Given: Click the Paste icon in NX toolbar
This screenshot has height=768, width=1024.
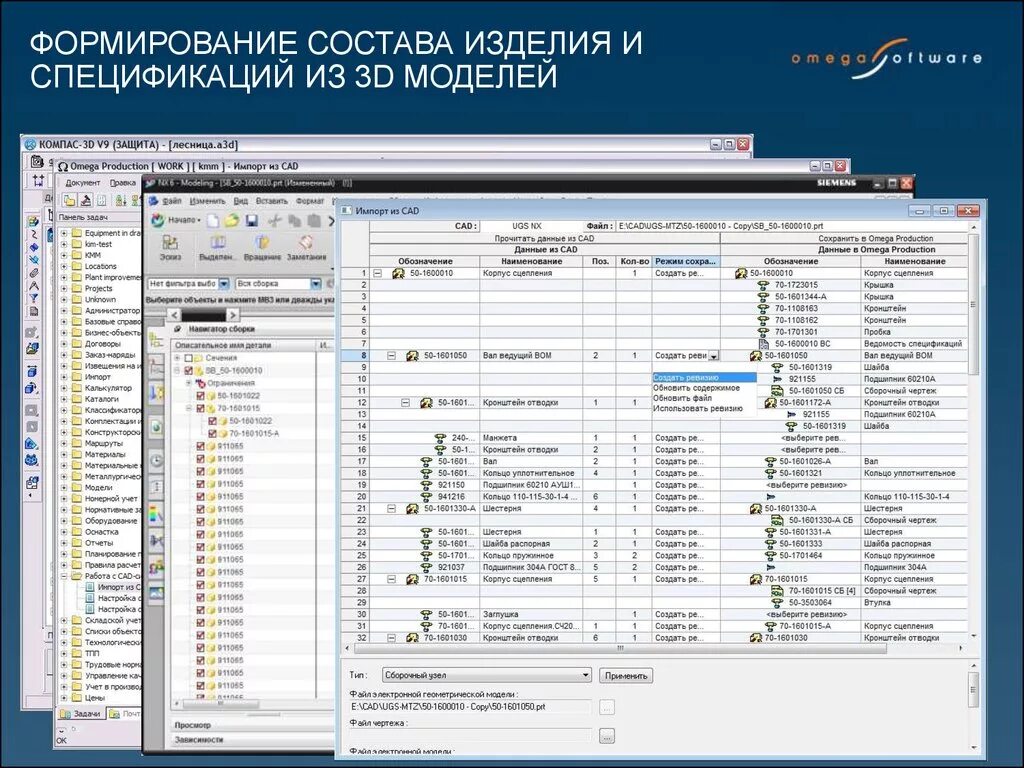Looking at the screenshot, I should click(x=314, y=221).
